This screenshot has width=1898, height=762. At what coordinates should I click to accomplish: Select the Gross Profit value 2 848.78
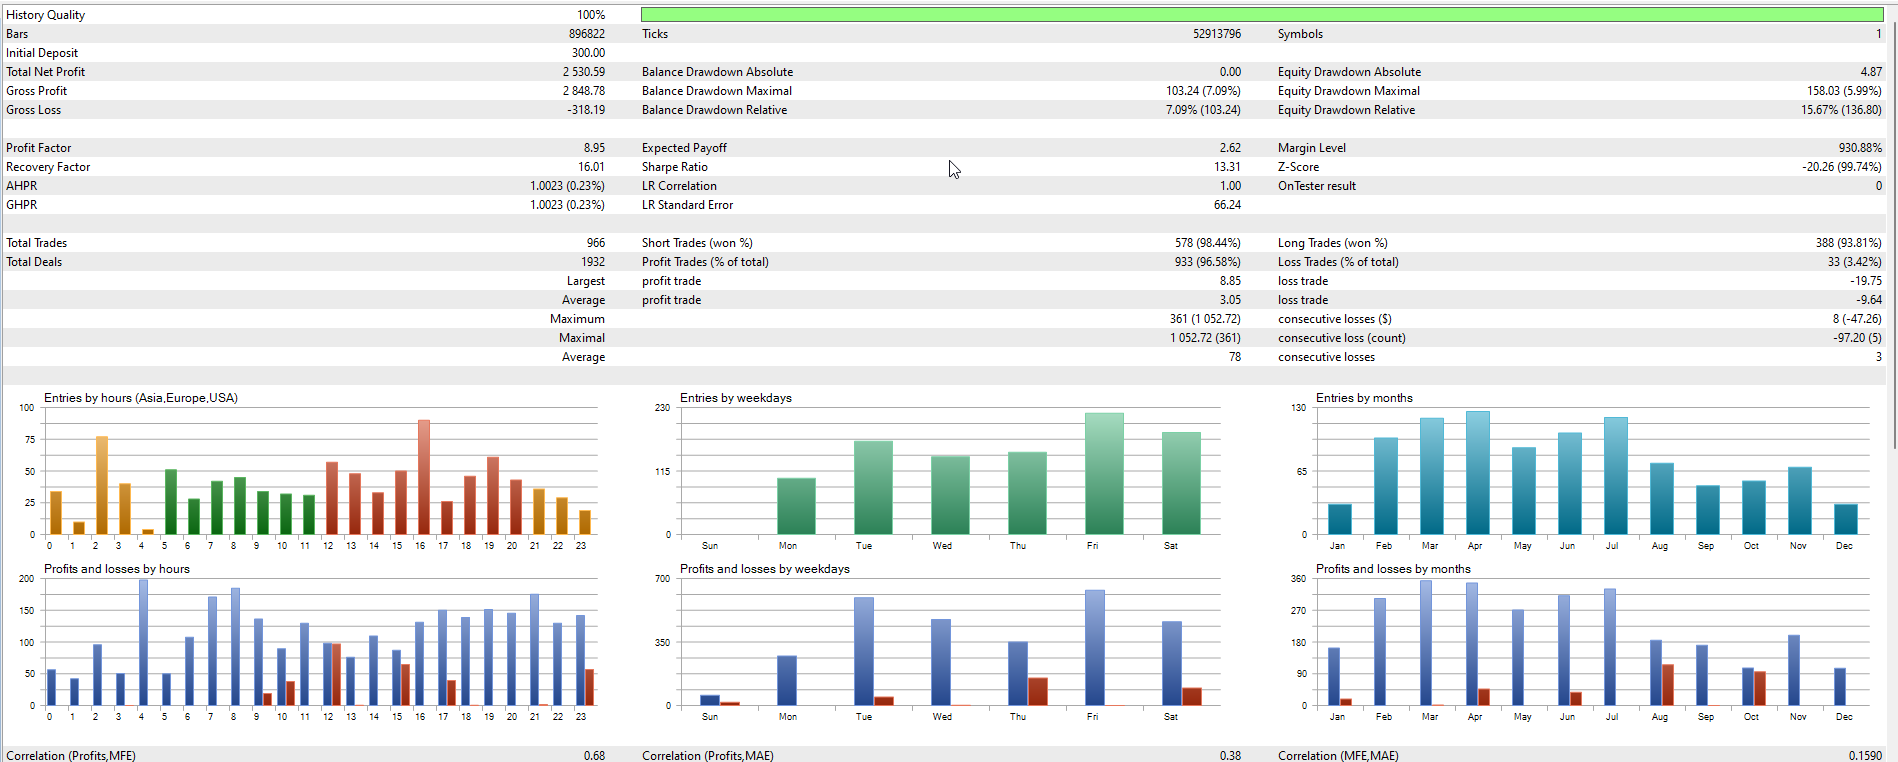point(583,91)
